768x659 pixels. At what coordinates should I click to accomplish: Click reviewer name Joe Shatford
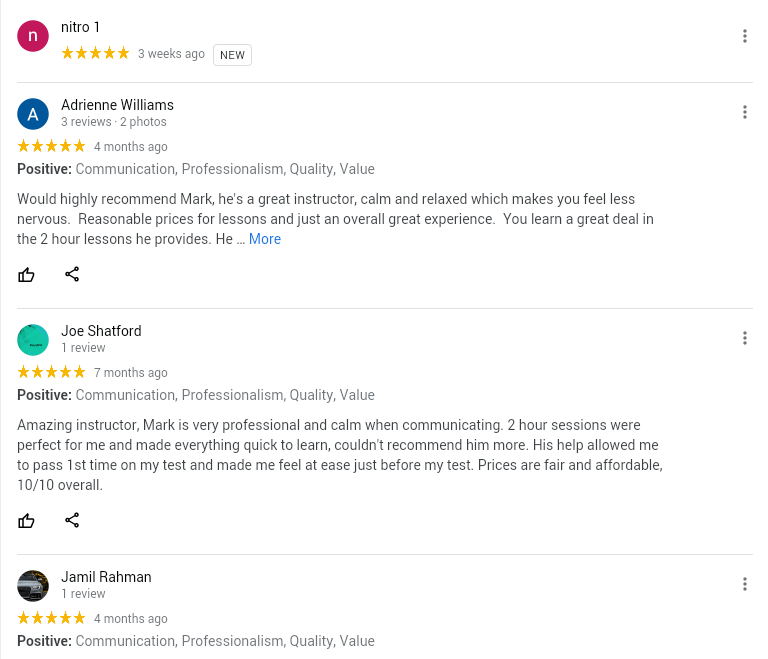101,331
